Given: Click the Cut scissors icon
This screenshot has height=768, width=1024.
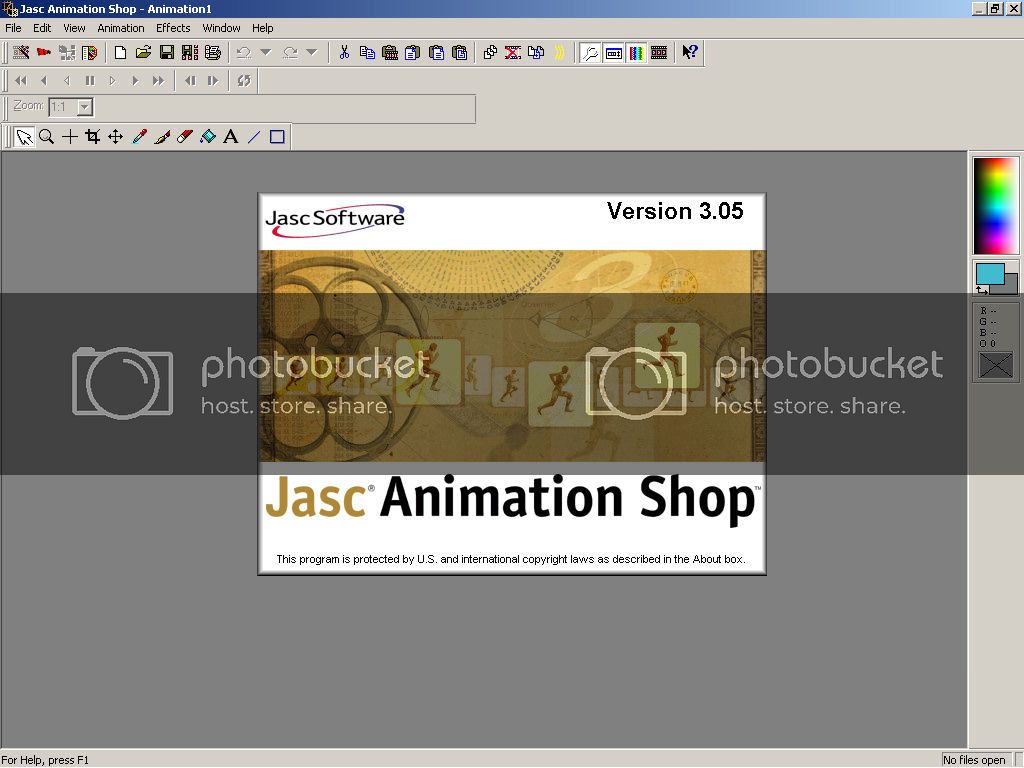Looking at the screenshot, I should [344, 53].
